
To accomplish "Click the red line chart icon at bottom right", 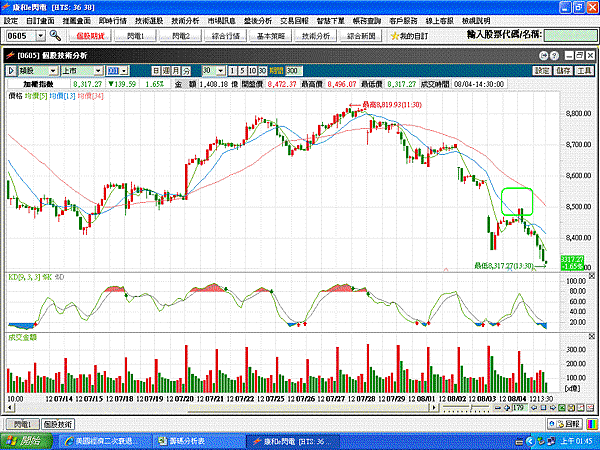I will coord(580,408).
